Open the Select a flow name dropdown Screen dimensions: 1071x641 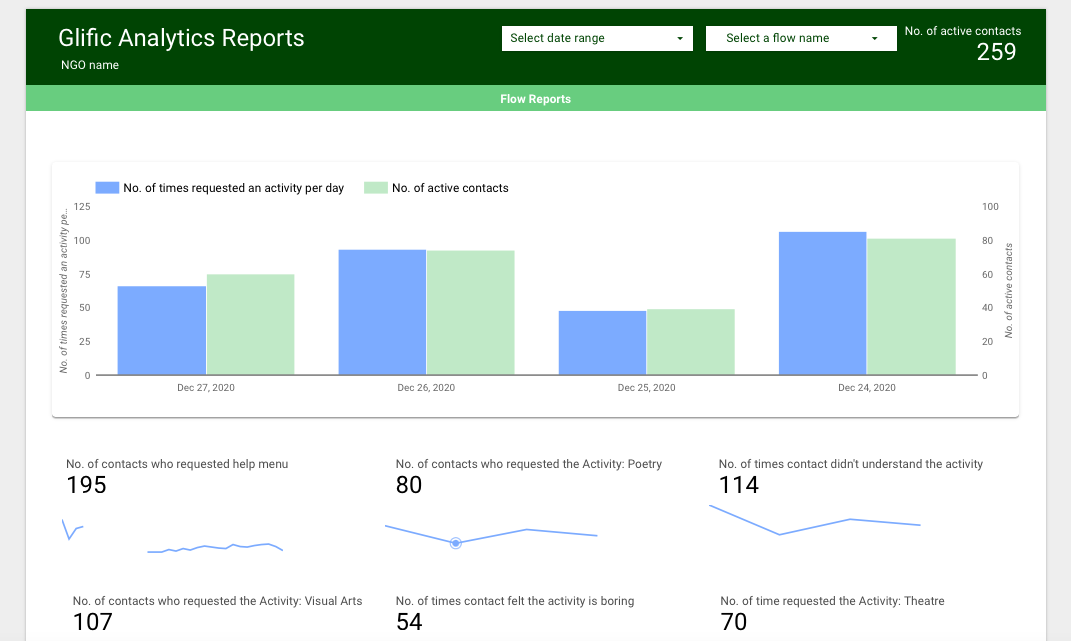tap(801, 38)
